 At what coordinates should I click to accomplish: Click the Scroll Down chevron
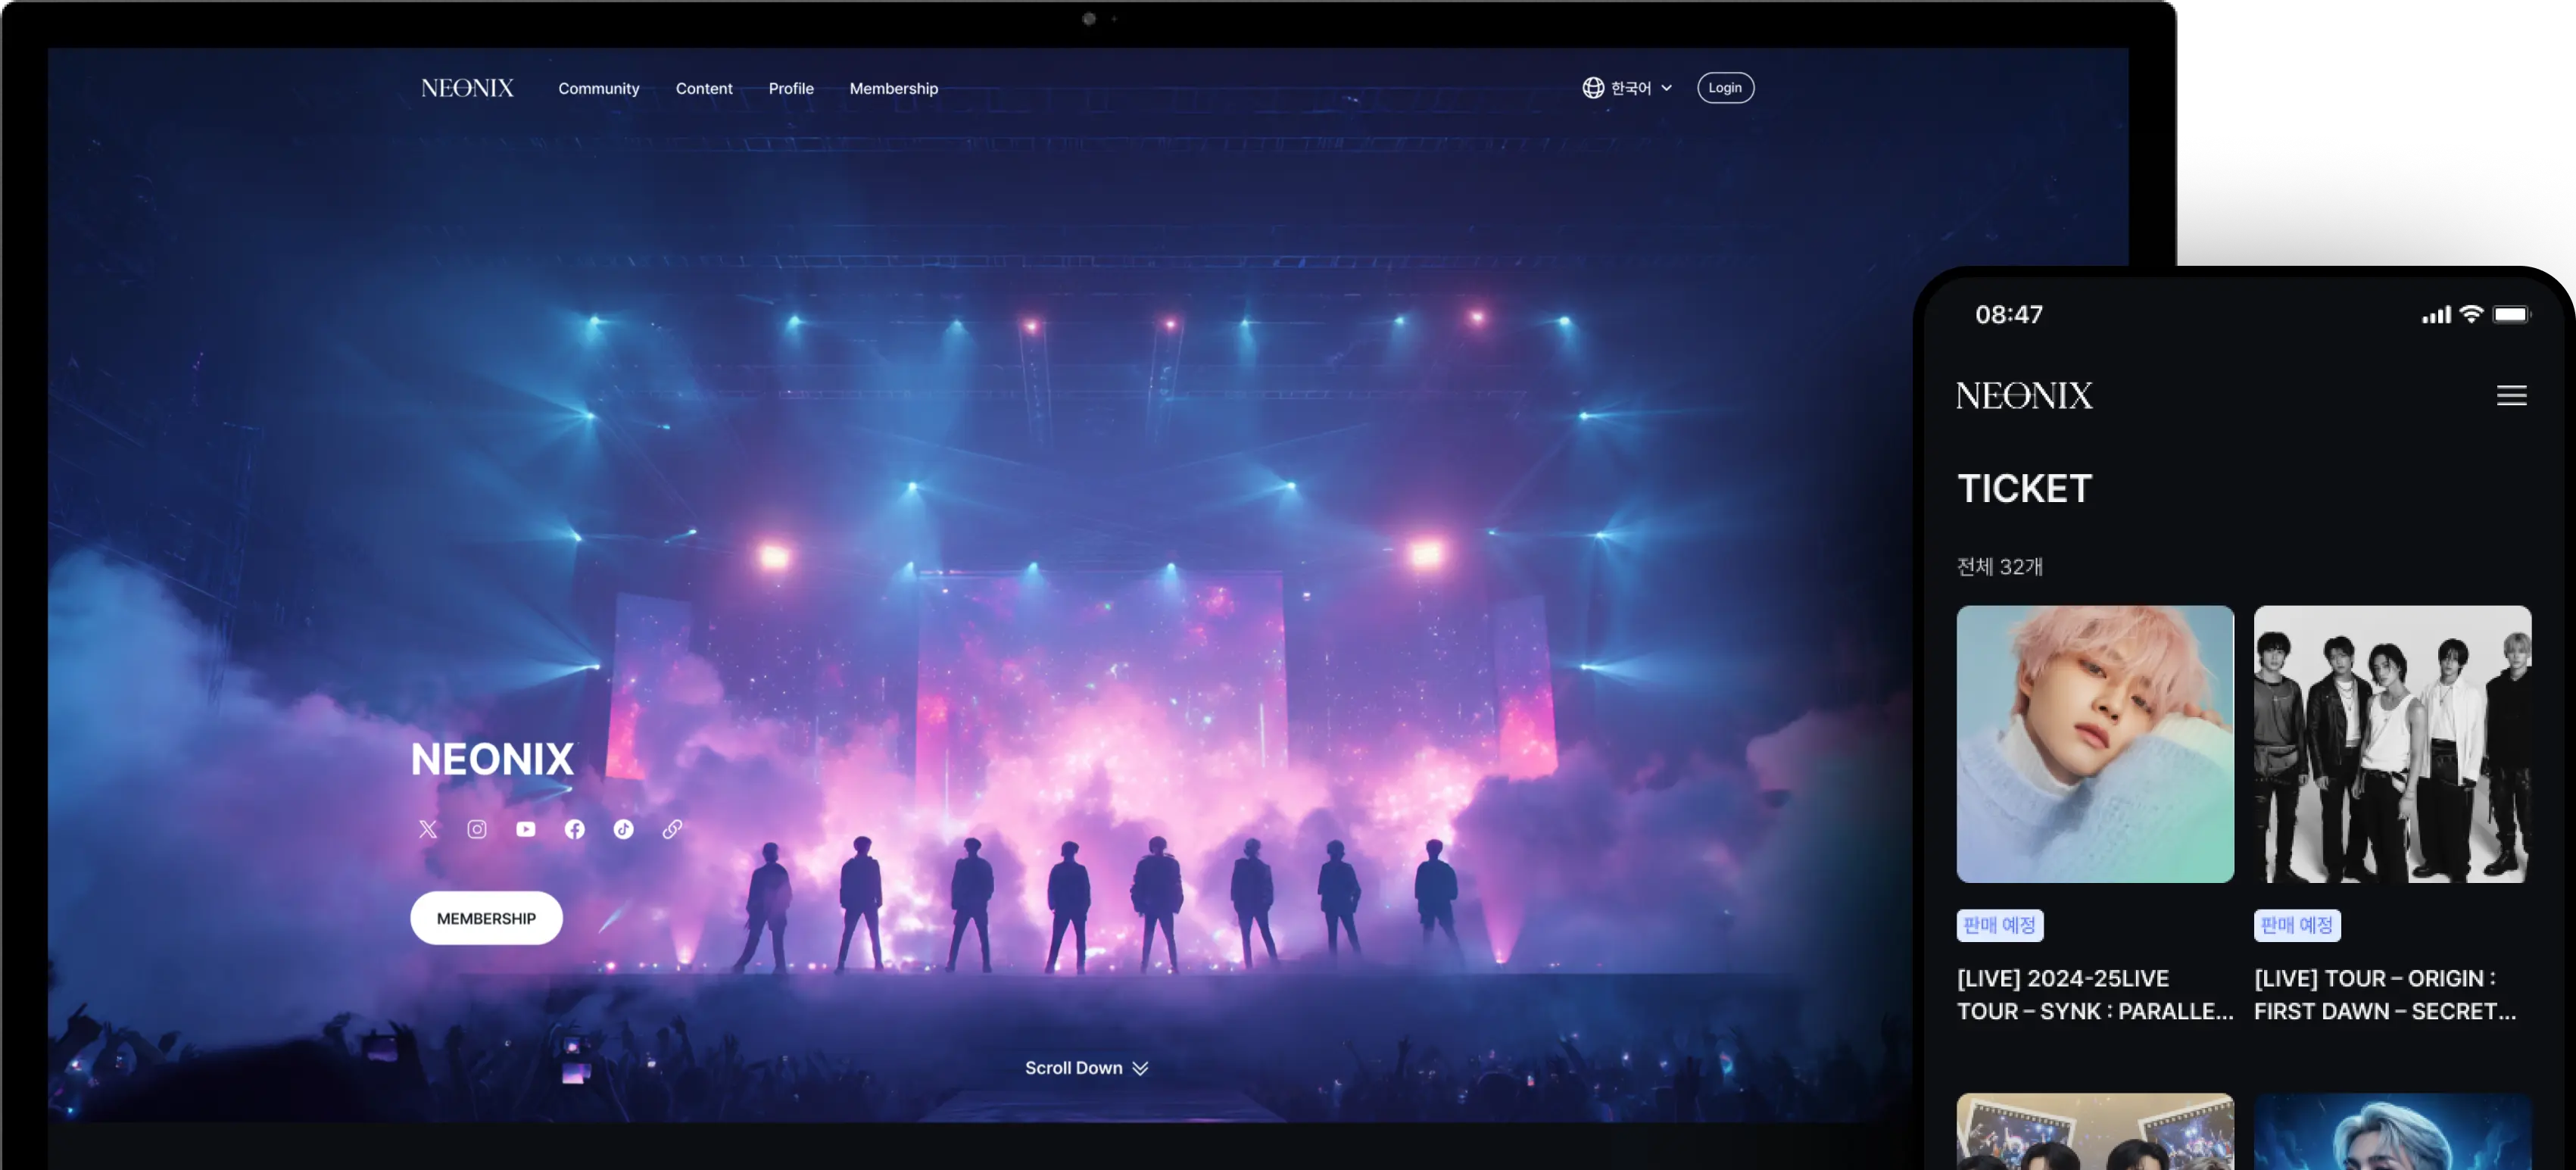coord(1140,1068)
